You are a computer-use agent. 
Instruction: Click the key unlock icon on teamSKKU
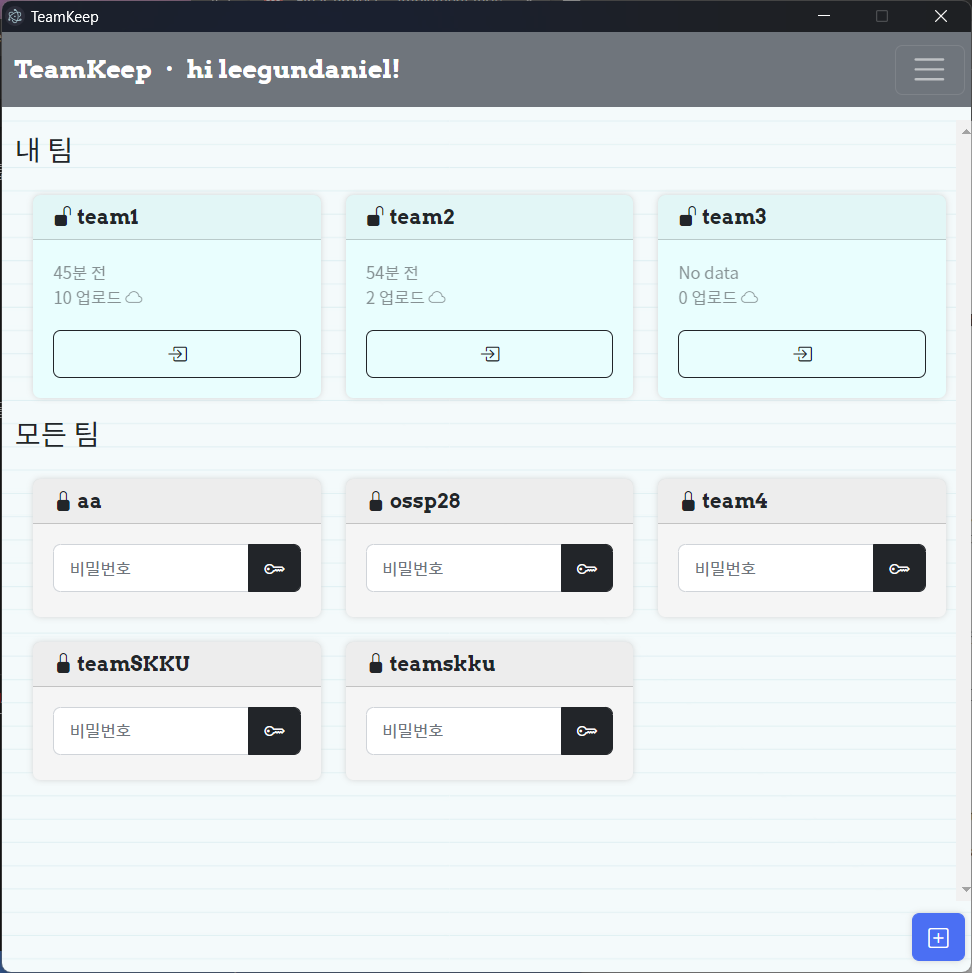[x=274, y=730]
